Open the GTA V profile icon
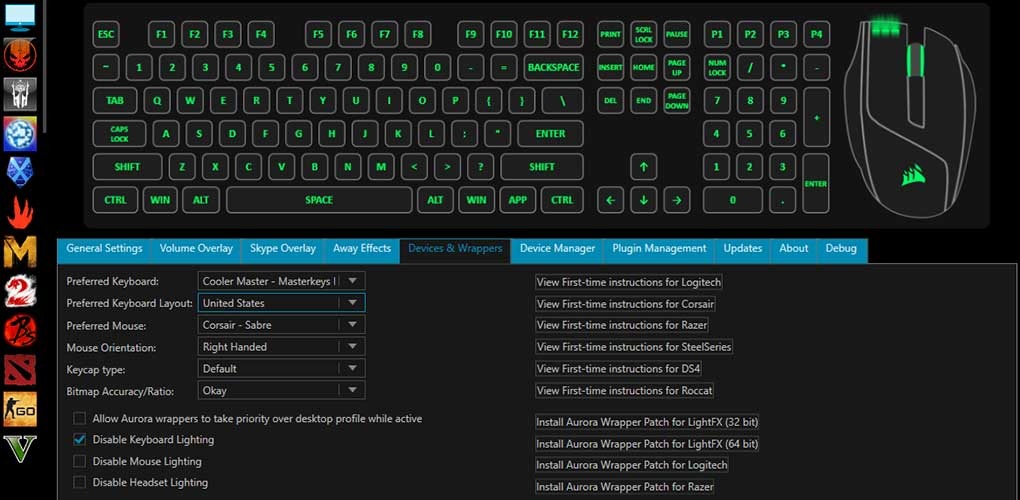 click(x=20, y=449)
